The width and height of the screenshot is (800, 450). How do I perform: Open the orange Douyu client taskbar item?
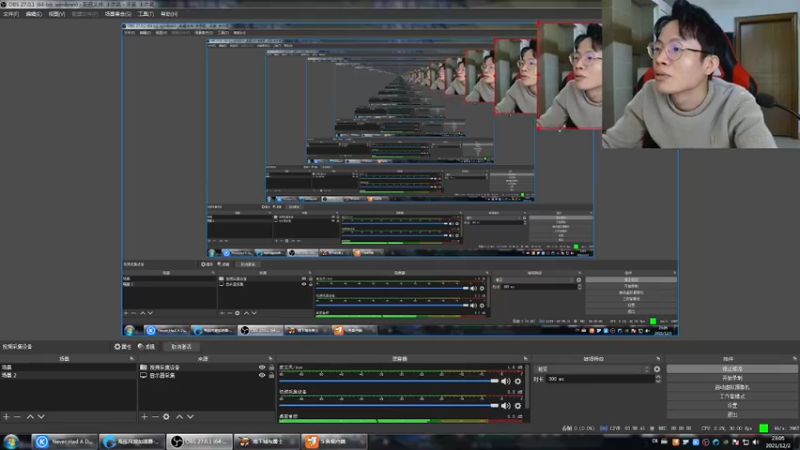click(334, 441)
